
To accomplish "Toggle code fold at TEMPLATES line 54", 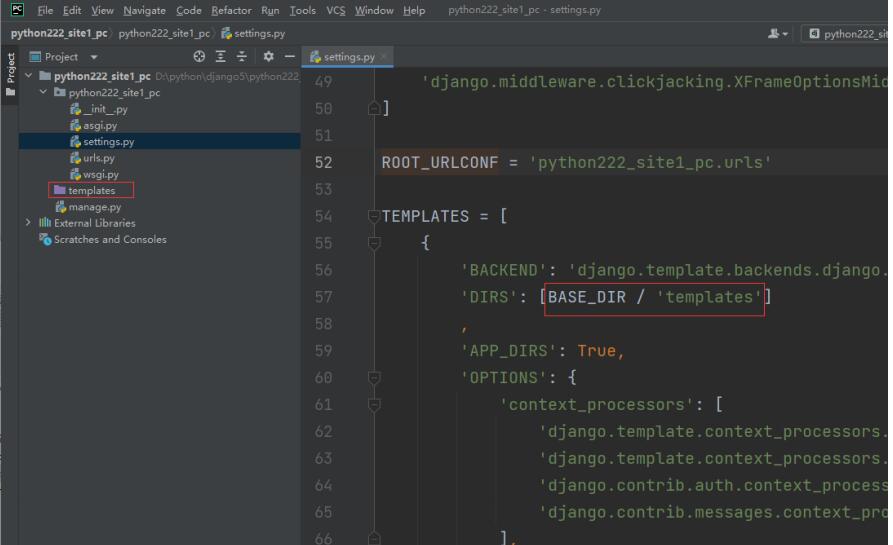I will (x=374, y=216).
